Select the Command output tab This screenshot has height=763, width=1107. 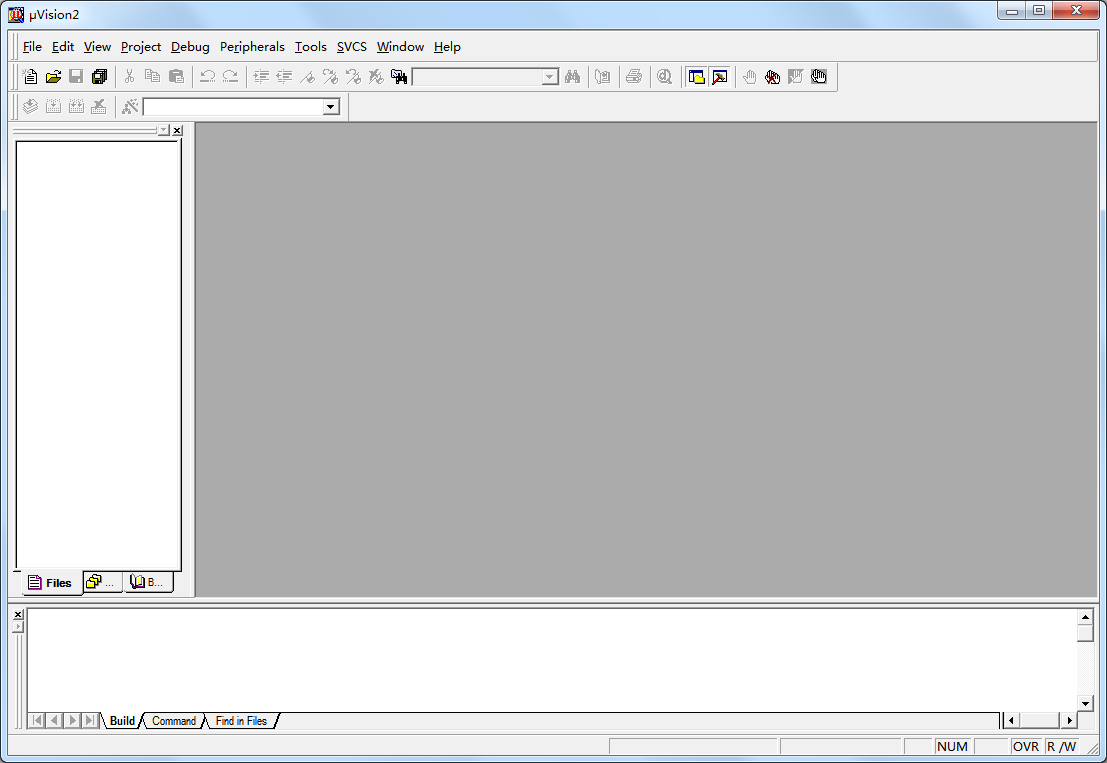(x=174, y=721)
